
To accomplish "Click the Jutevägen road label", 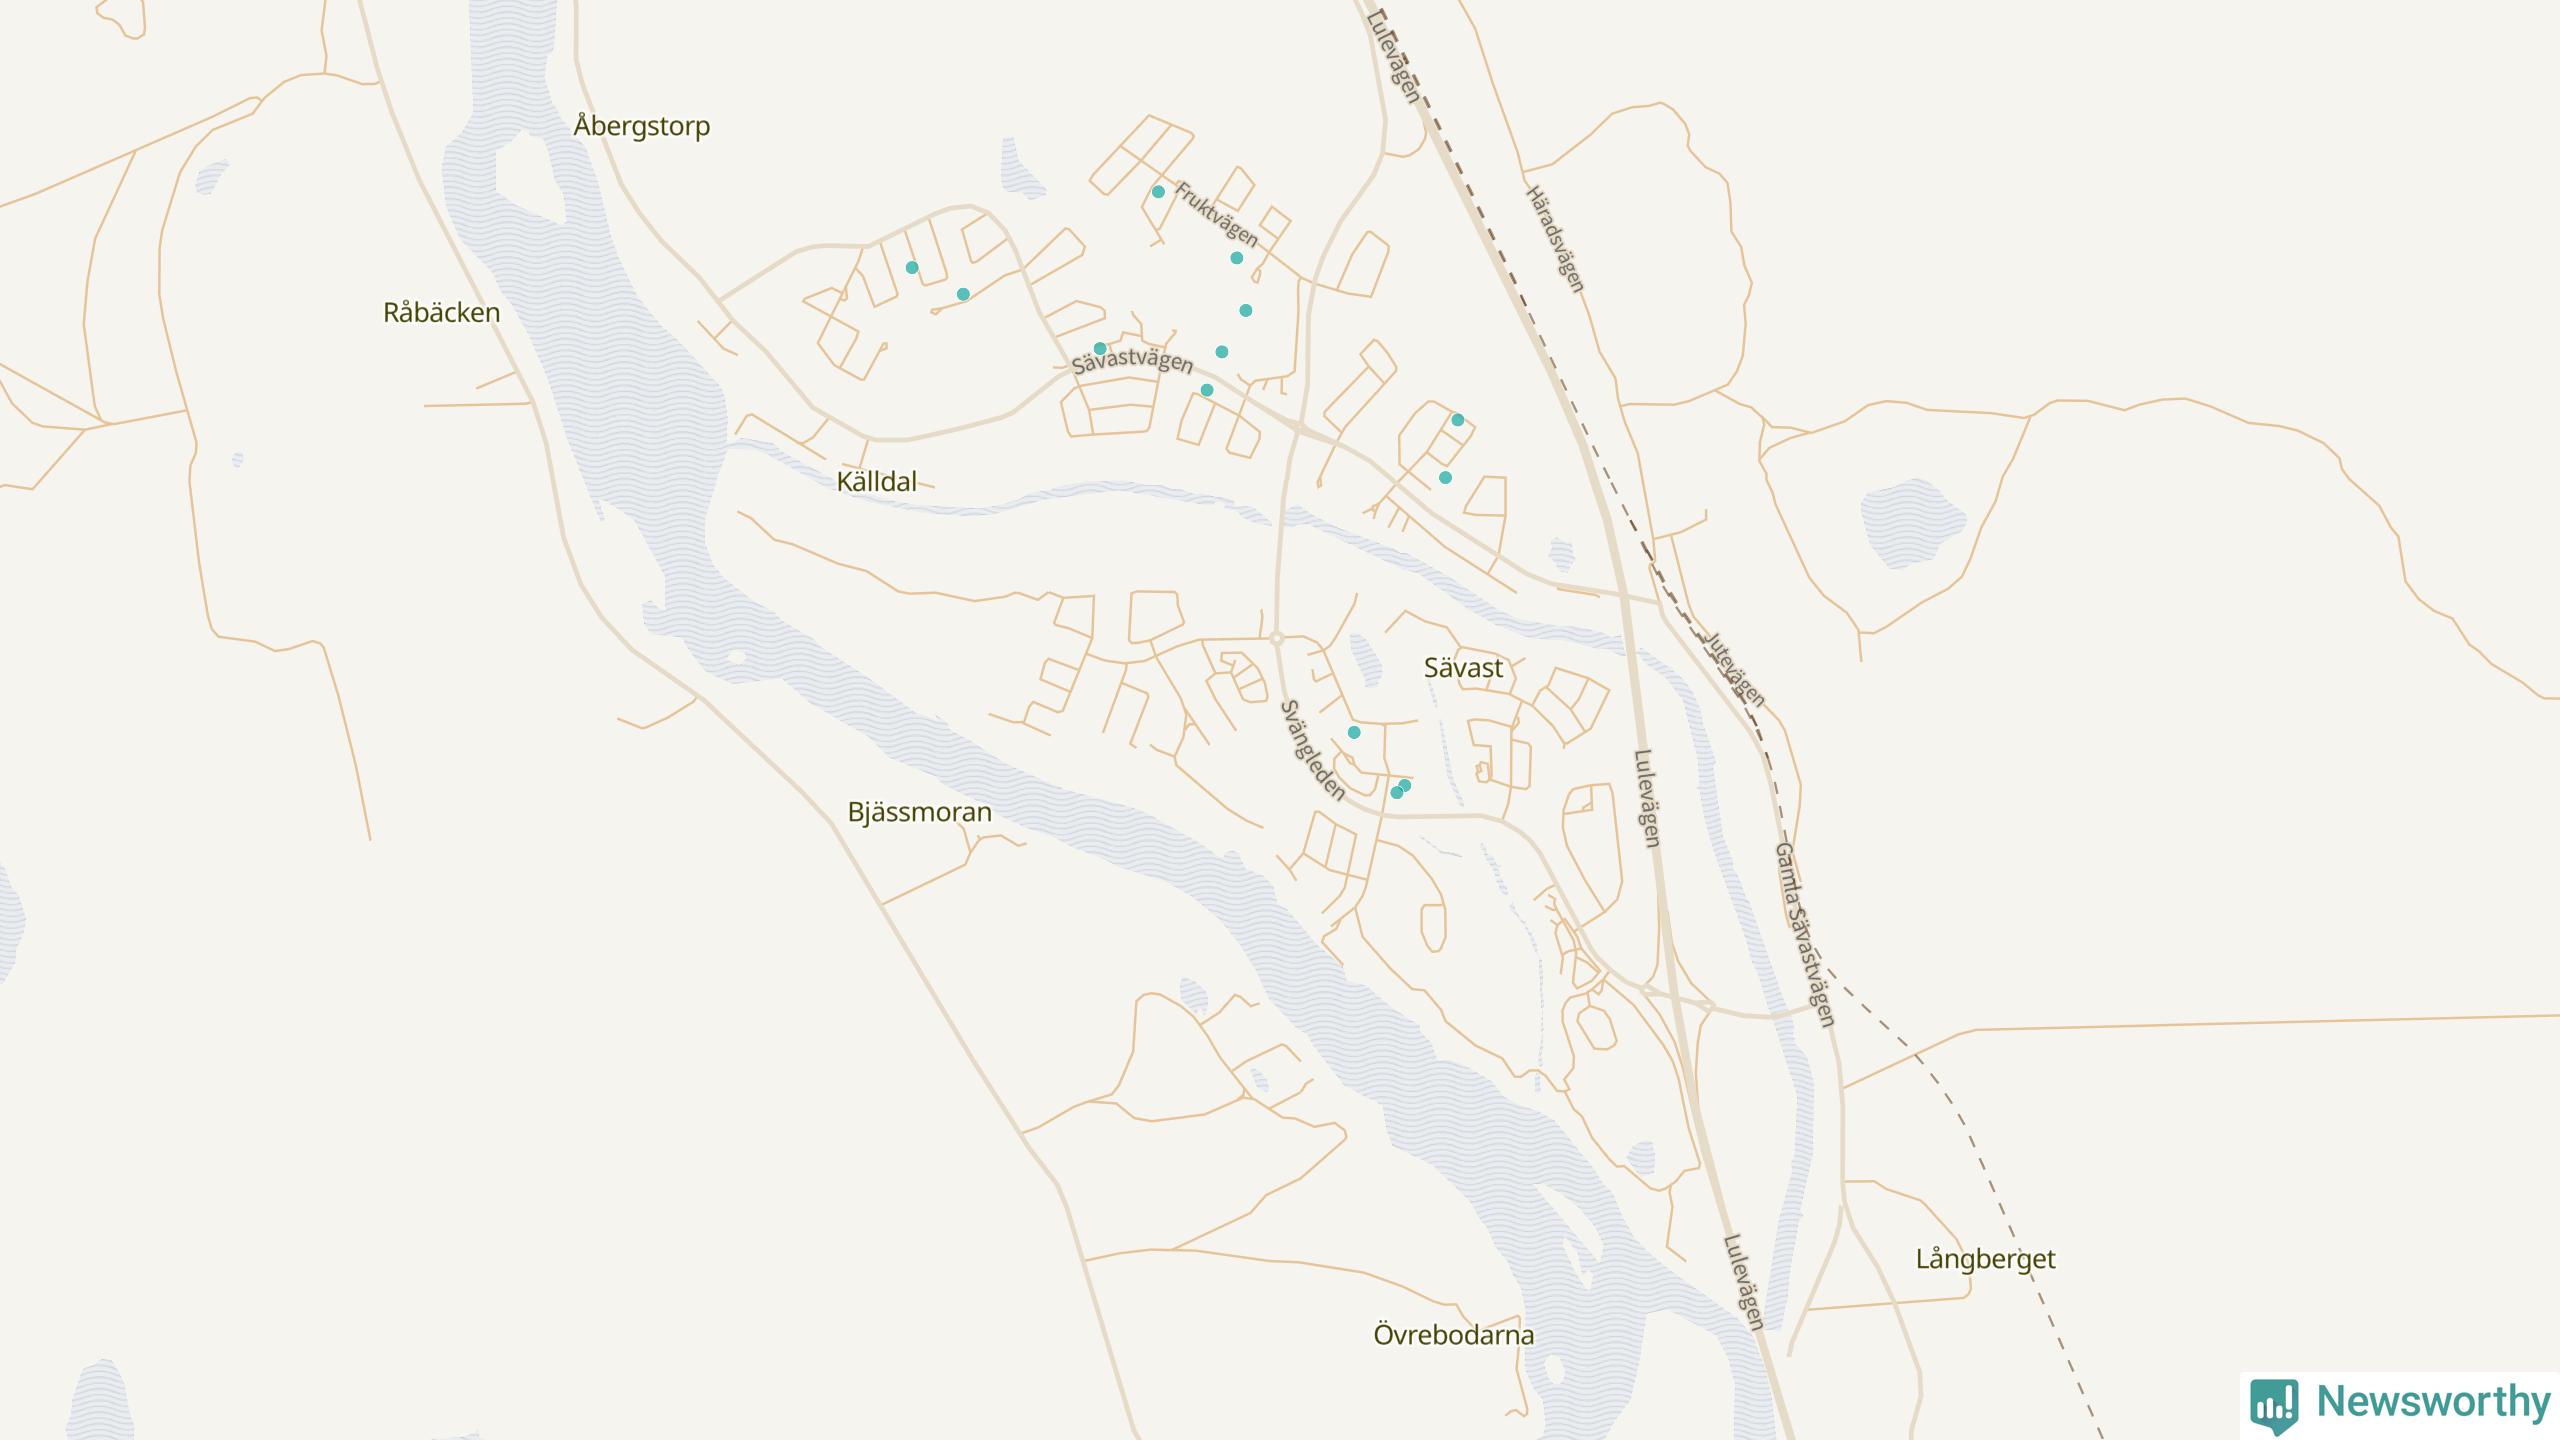I will [1734, 669].
